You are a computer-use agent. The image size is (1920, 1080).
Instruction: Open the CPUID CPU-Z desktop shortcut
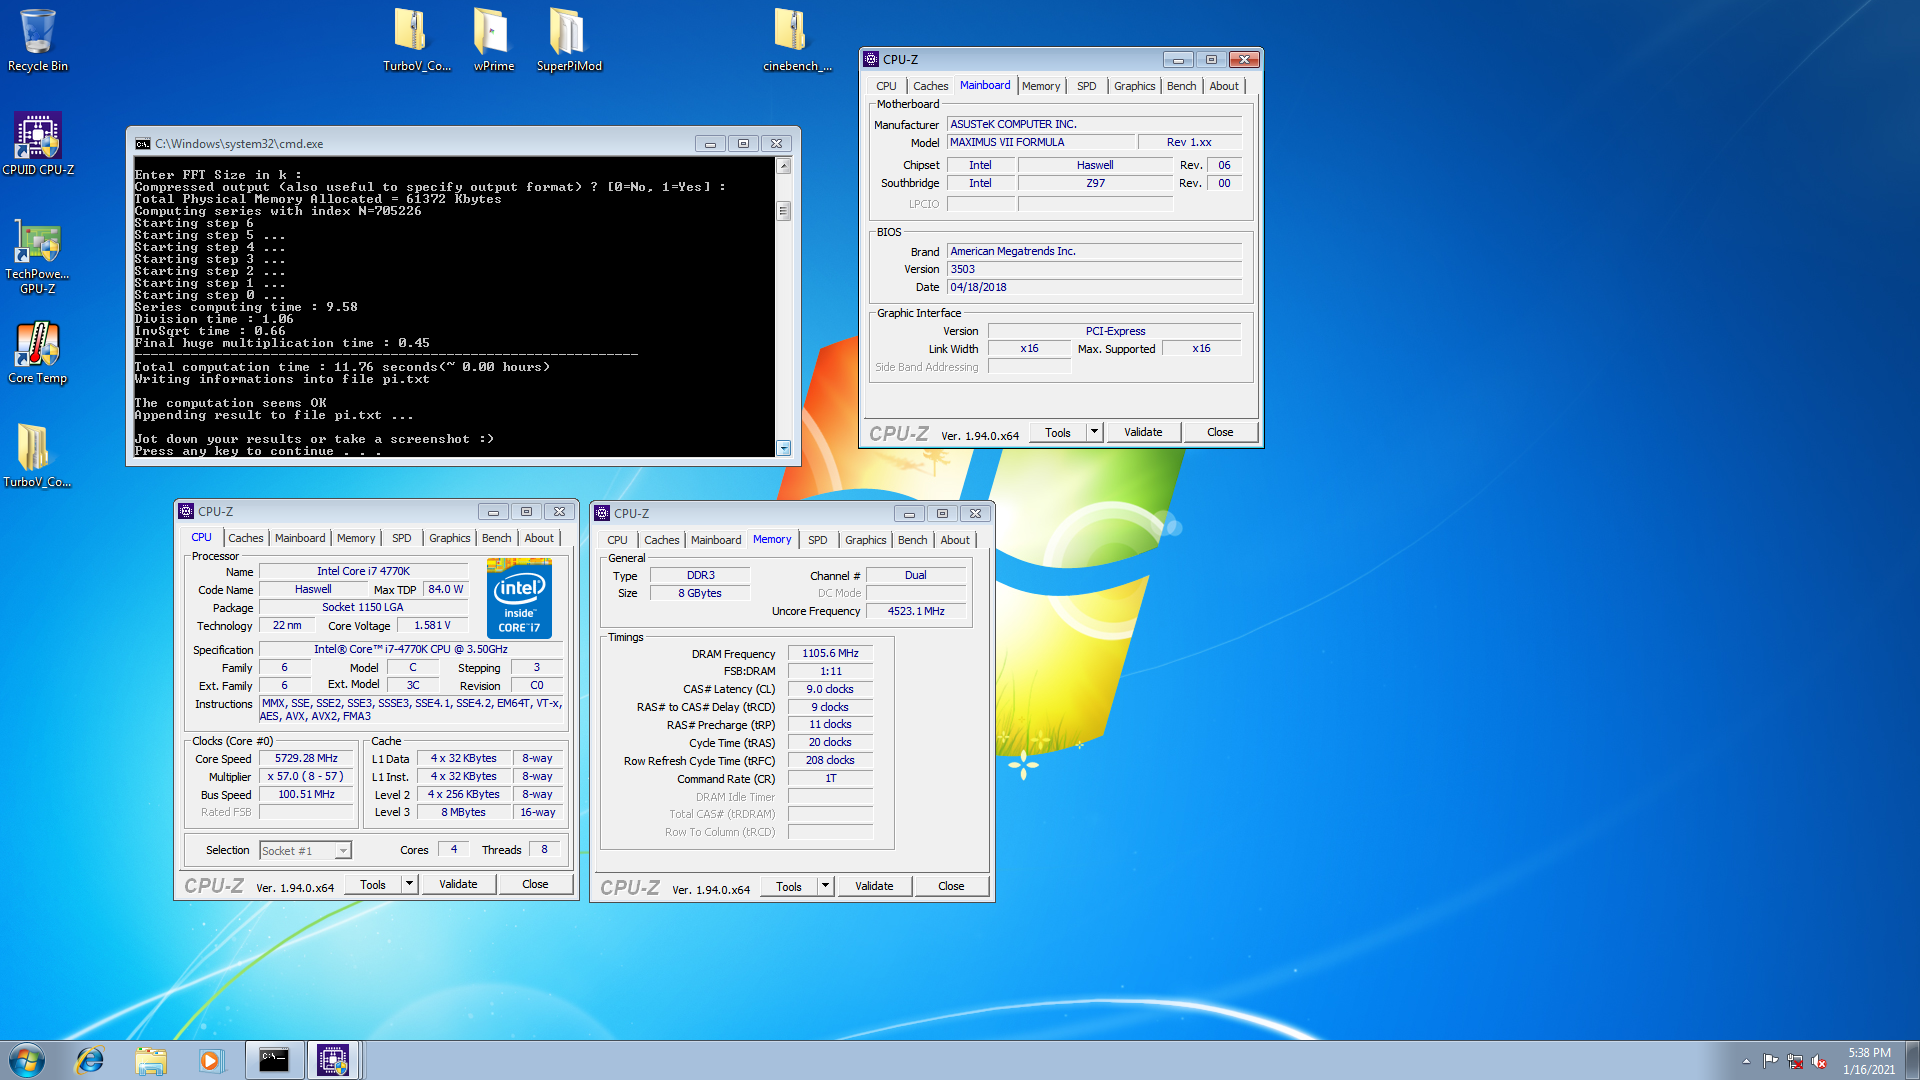coord(38,144)
